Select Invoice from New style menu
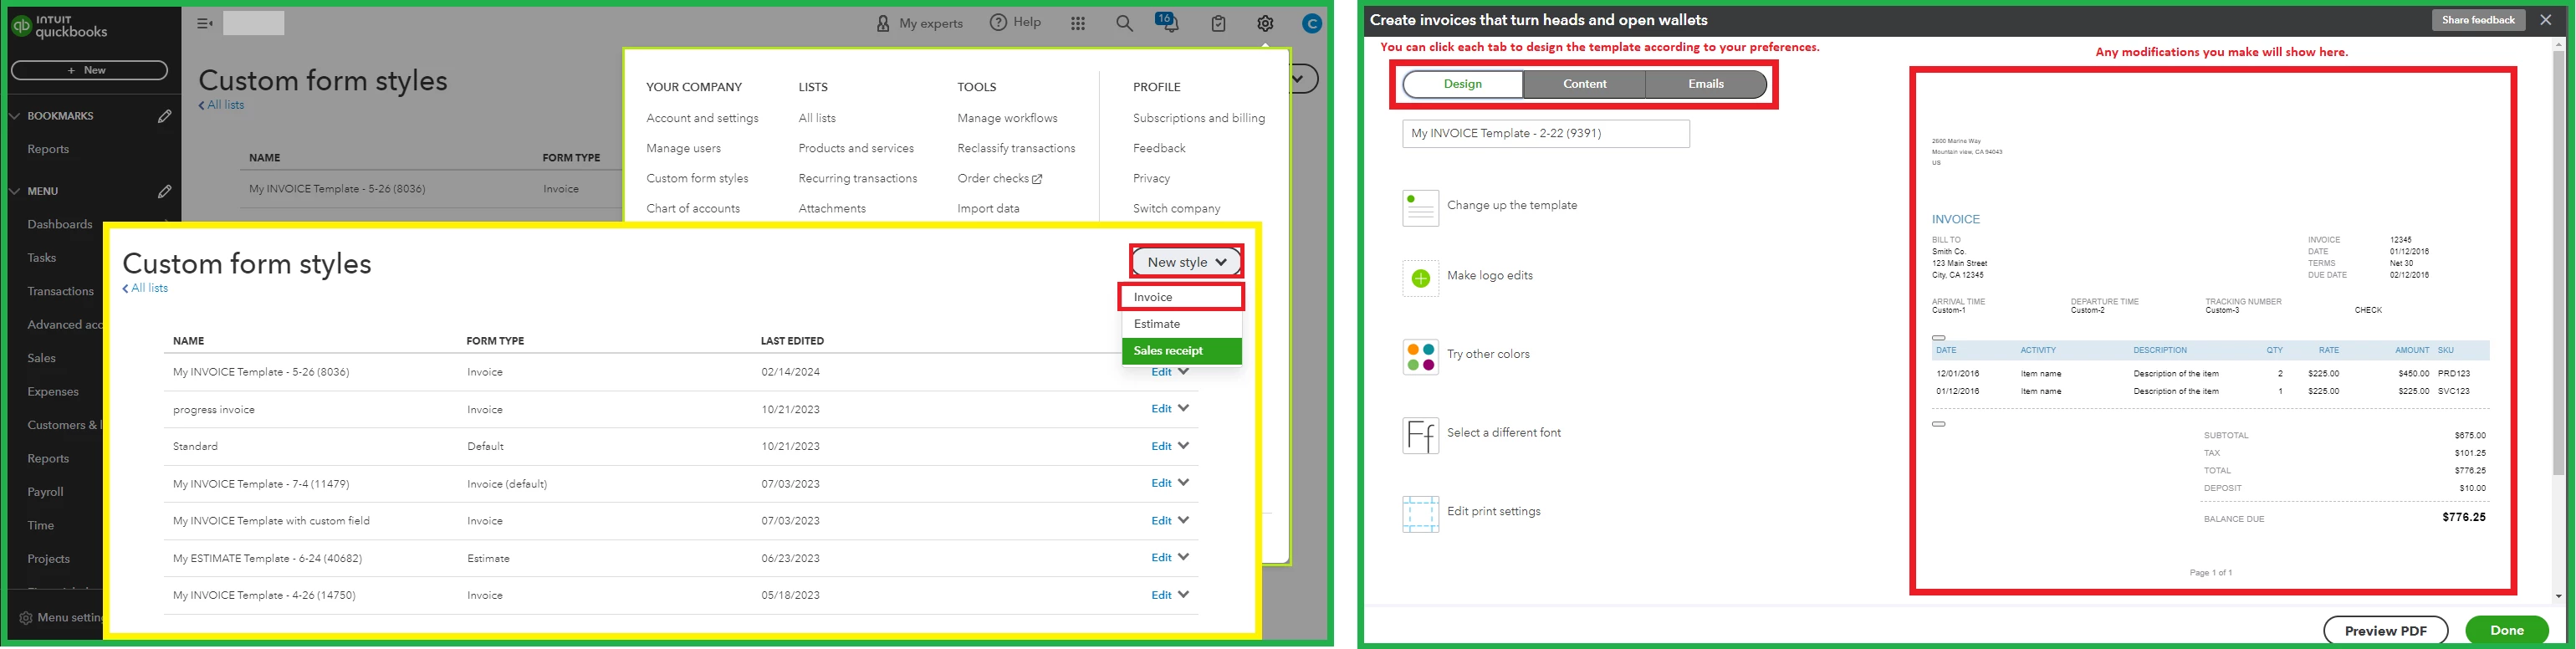The height and width of the screenshot is (649, 2576). (1182, 297)
